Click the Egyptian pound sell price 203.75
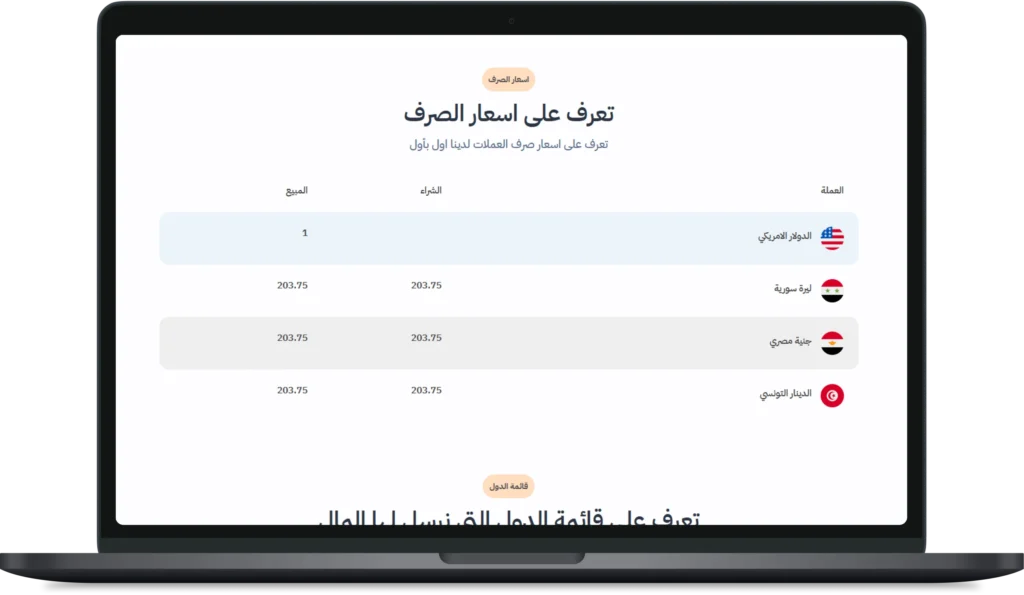Image resolution: width=1024 pixels, height=595 pixels. click(x=292, y=338)
